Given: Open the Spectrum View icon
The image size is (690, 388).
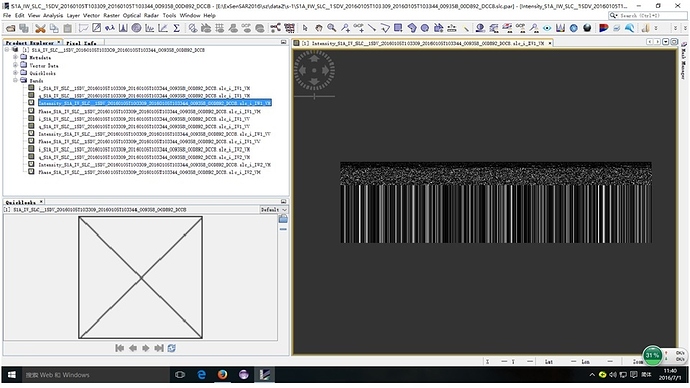Looking at the screenshot, I should click(x=560, y=28).
